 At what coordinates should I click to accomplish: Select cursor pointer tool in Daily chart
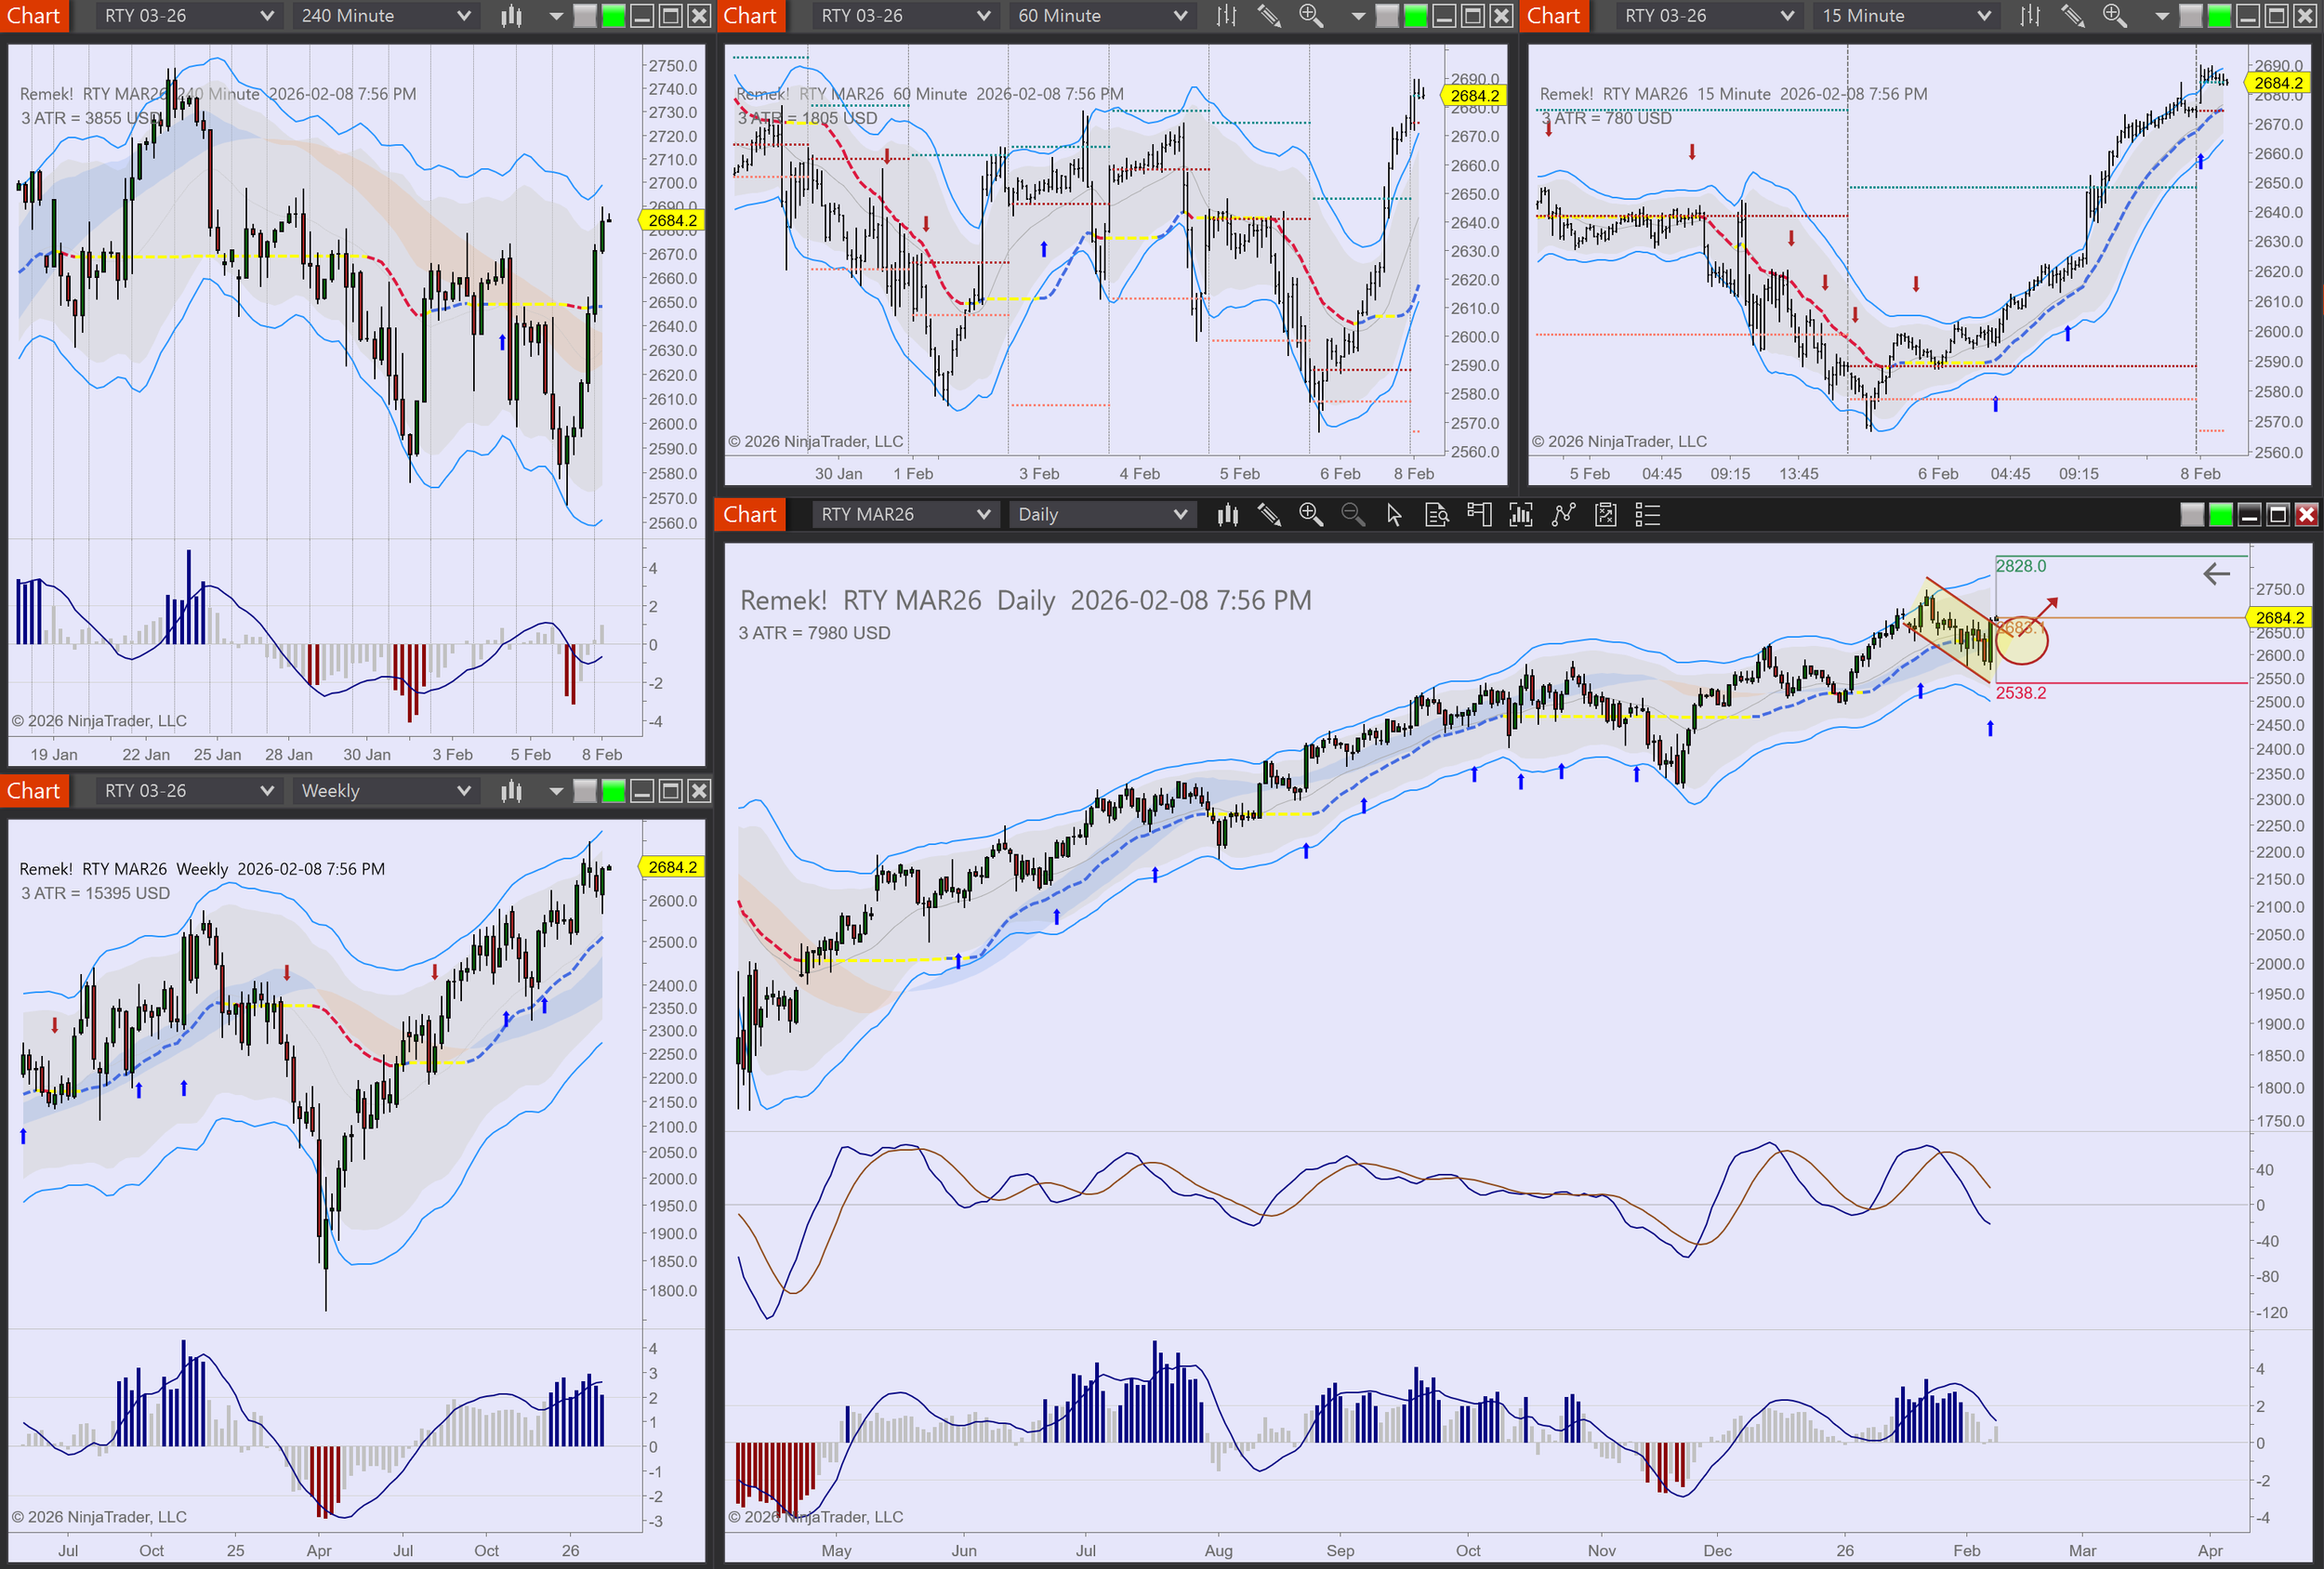1394,515
